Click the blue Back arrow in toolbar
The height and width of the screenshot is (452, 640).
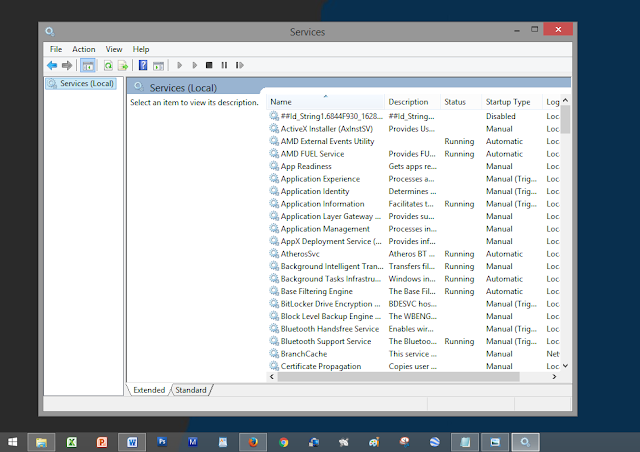tap(52, 65)
